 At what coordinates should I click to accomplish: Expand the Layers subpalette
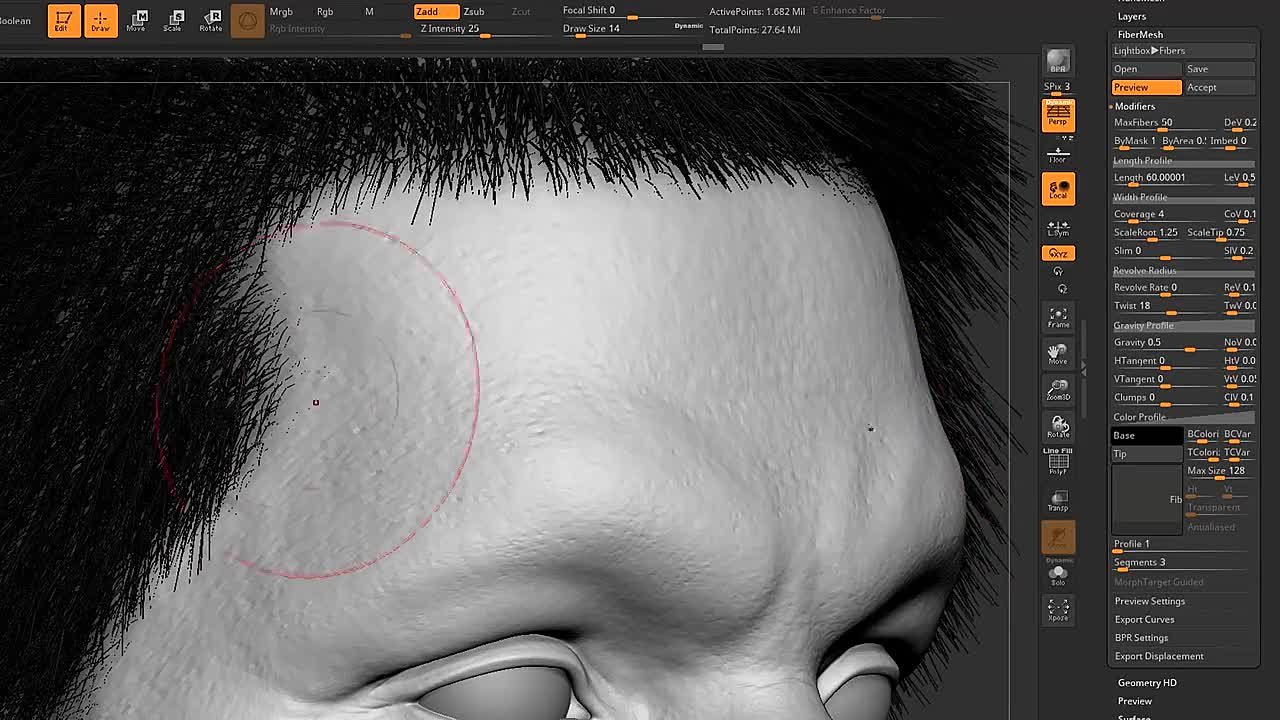click(1132, 17)
